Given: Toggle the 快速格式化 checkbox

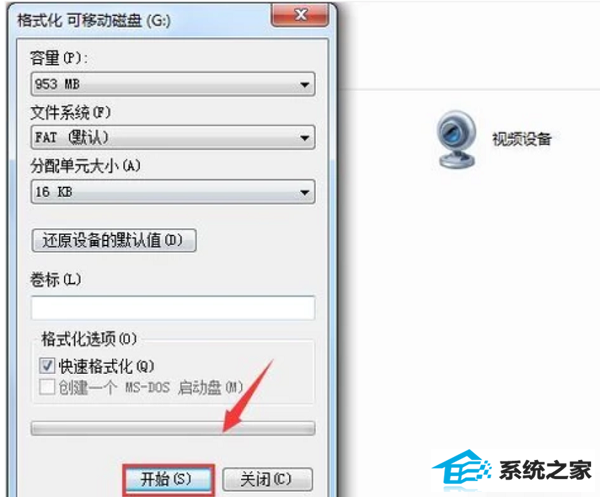Looking at the screenshot, I should pyautogui.click(x=47, y=366).
